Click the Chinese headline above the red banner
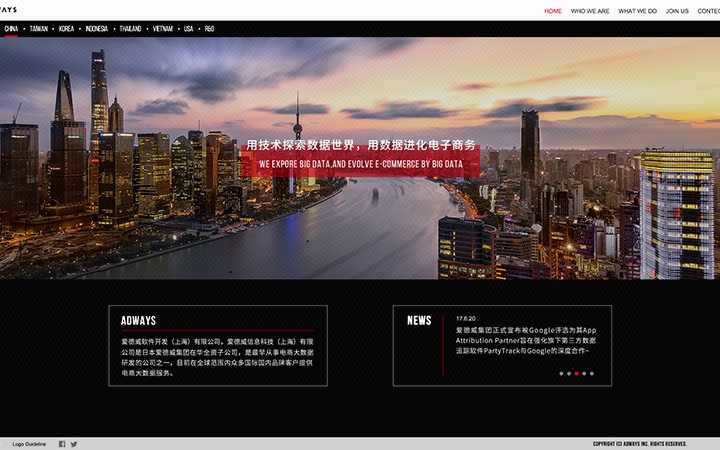 pyautogui.click(x=360, y=145)
